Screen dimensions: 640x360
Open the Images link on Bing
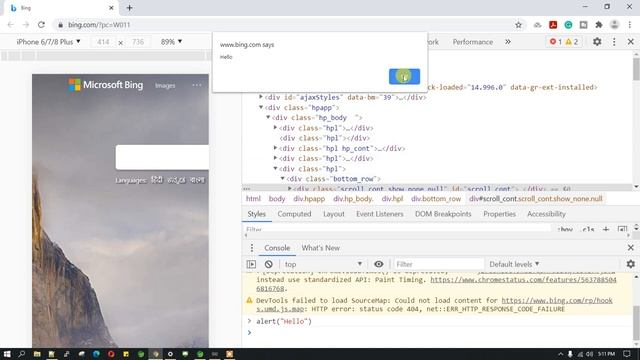(165, 85)
